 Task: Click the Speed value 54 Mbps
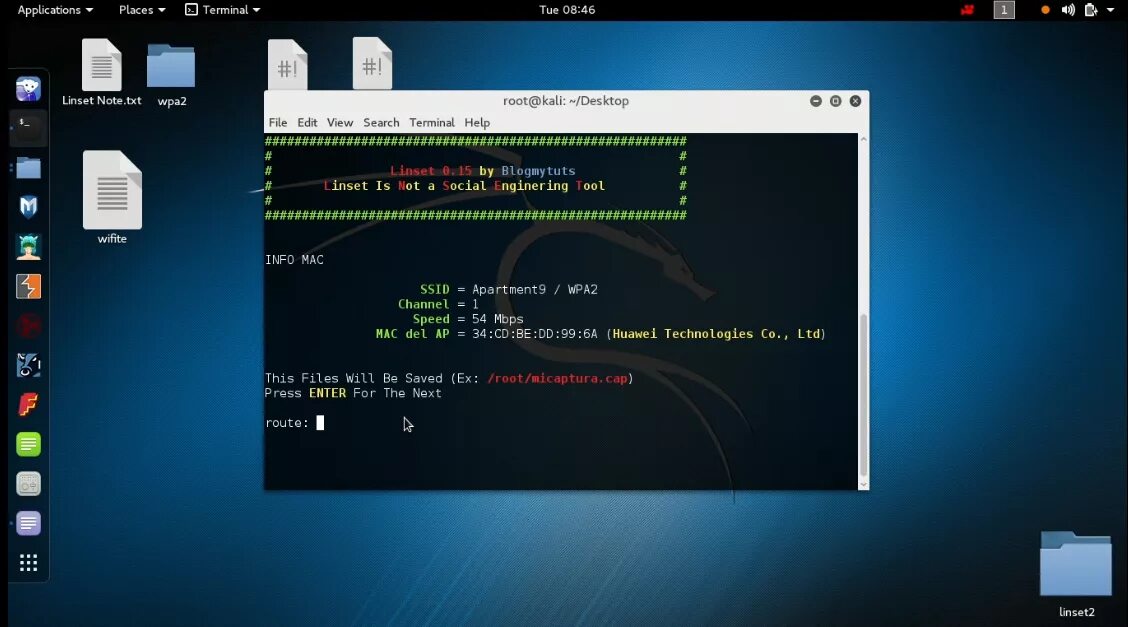pos(498,319)
